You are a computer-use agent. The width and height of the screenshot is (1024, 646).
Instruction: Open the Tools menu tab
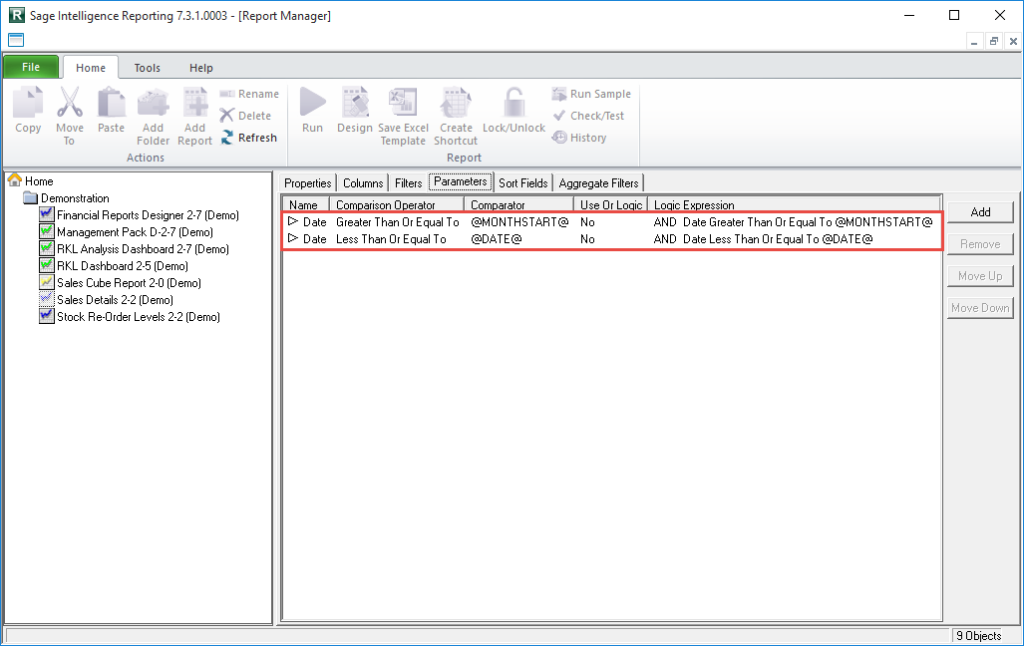(146, 67)
